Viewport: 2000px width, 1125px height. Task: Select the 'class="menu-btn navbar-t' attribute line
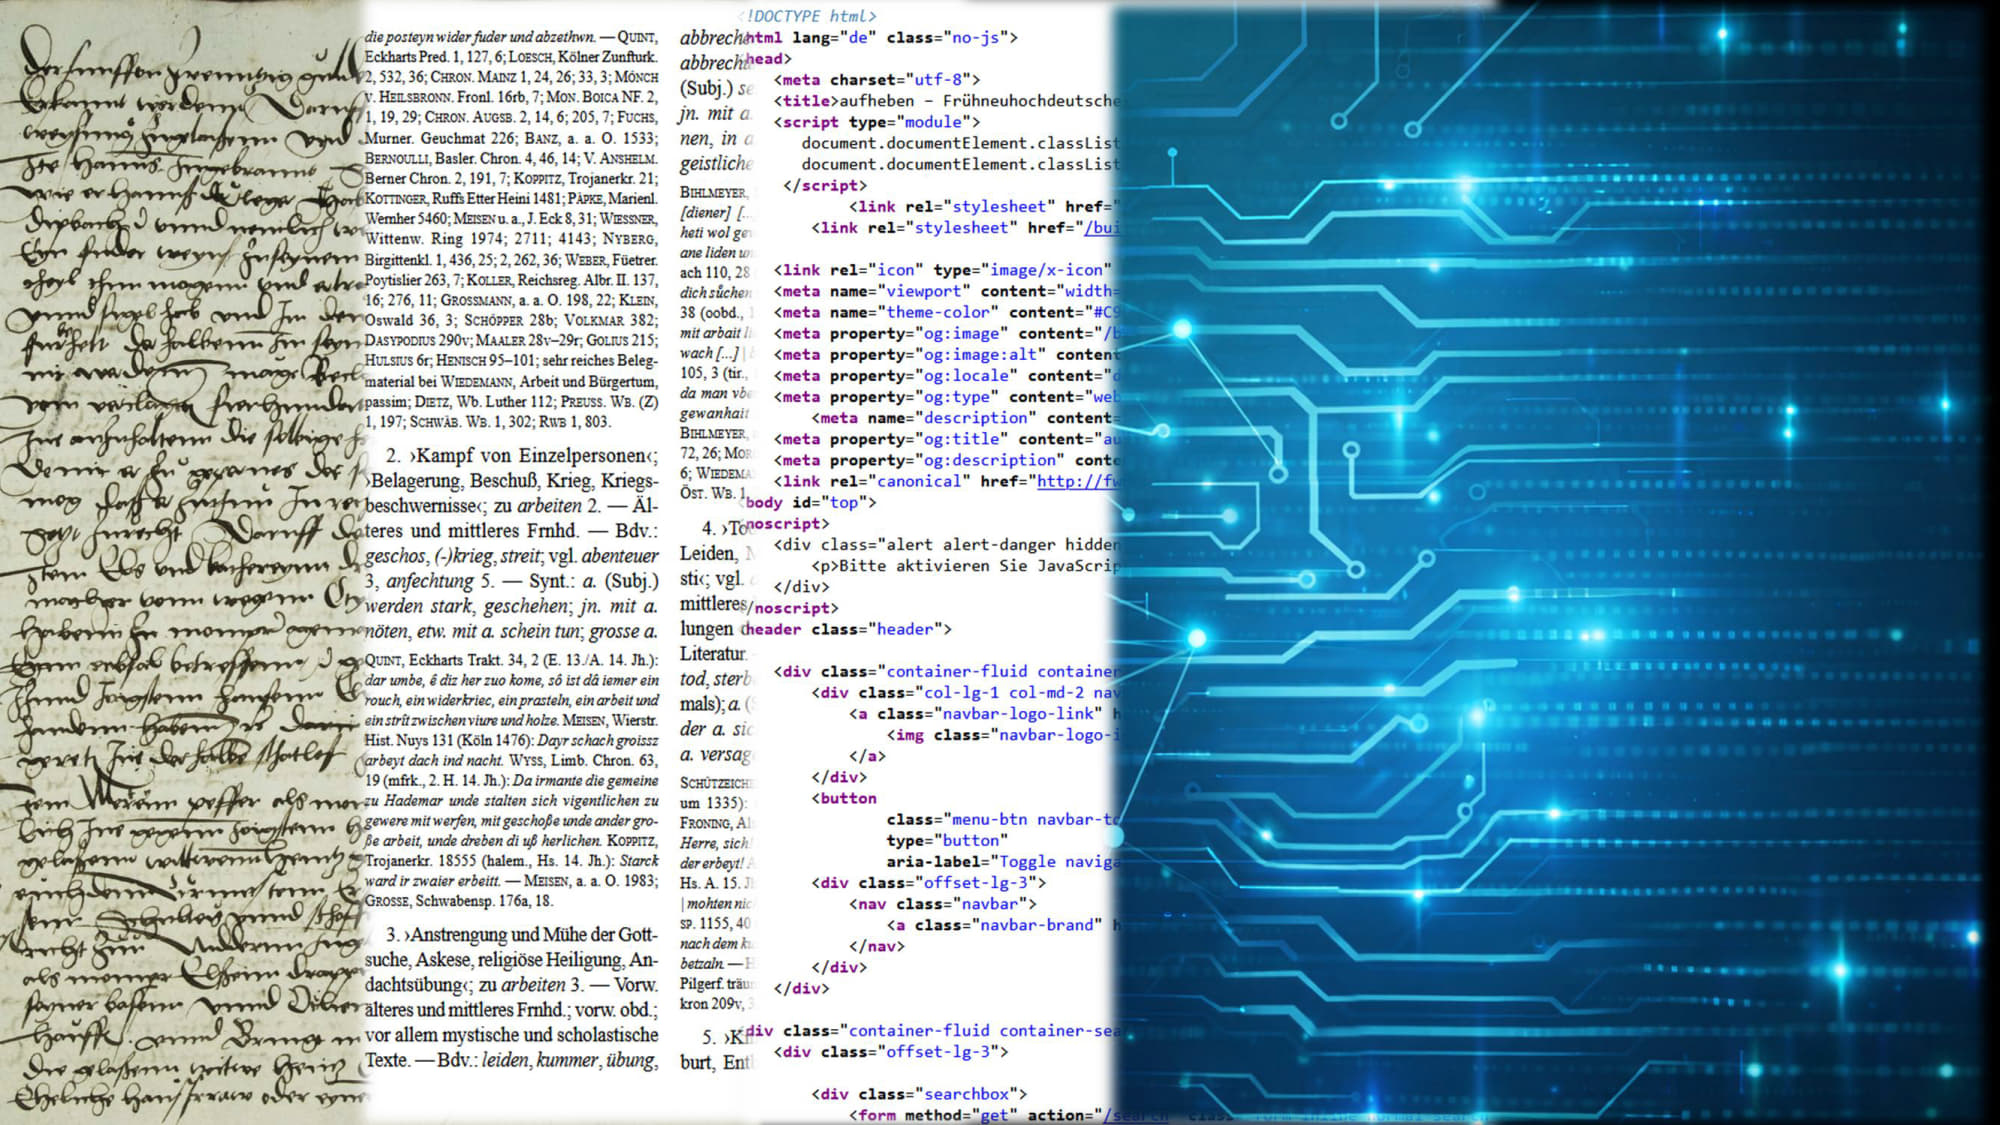[1002, 819]
